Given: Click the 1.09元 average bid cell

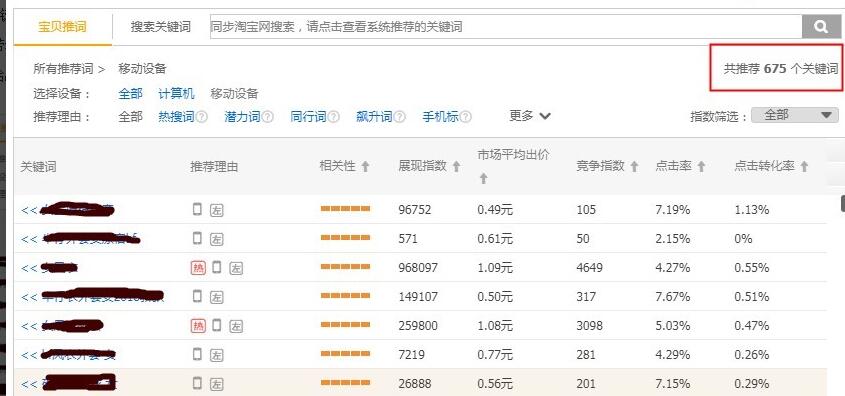Looking at the screenshot, I should (495, 268).
